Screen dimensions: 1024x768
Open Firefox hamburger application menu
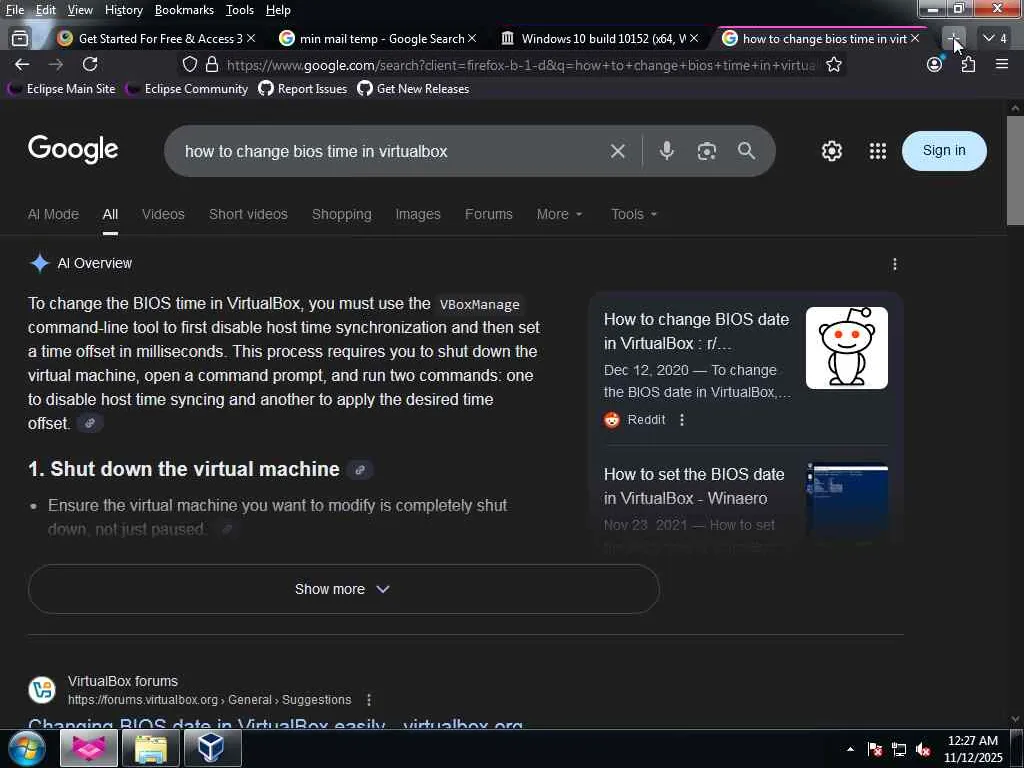(1002, 64)
